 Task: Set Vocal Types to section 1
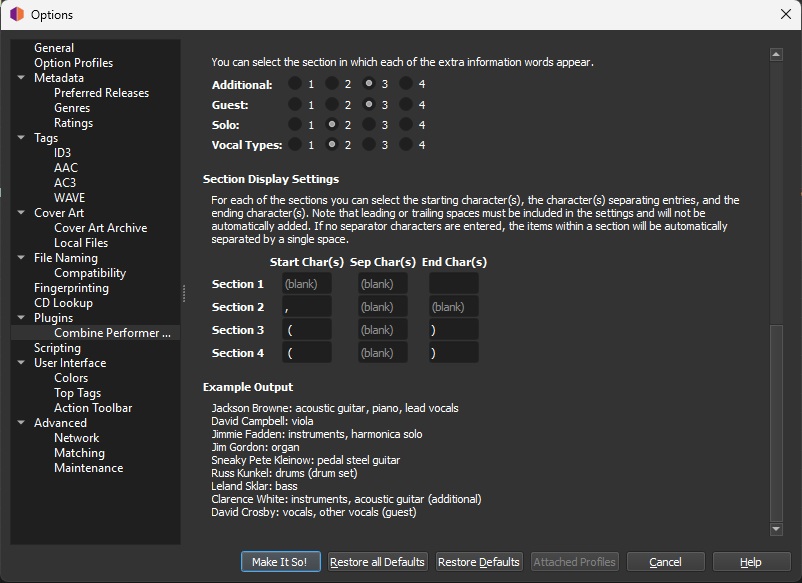pyautogui.click(x=295, y=145)
